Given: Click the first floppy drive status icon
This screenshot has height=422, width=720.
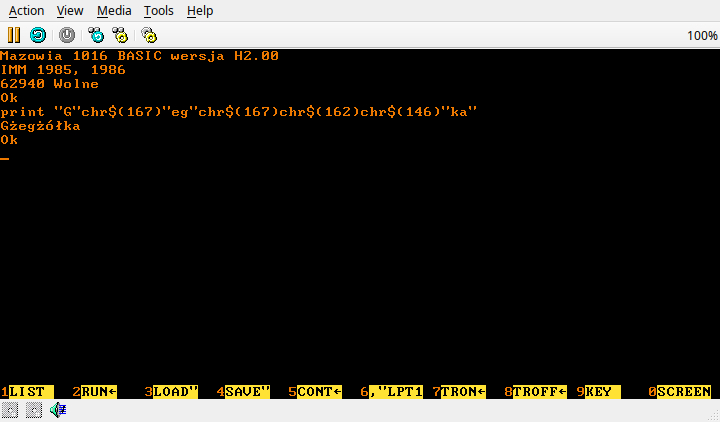Looking at the screenshot, I should point(11,410).
